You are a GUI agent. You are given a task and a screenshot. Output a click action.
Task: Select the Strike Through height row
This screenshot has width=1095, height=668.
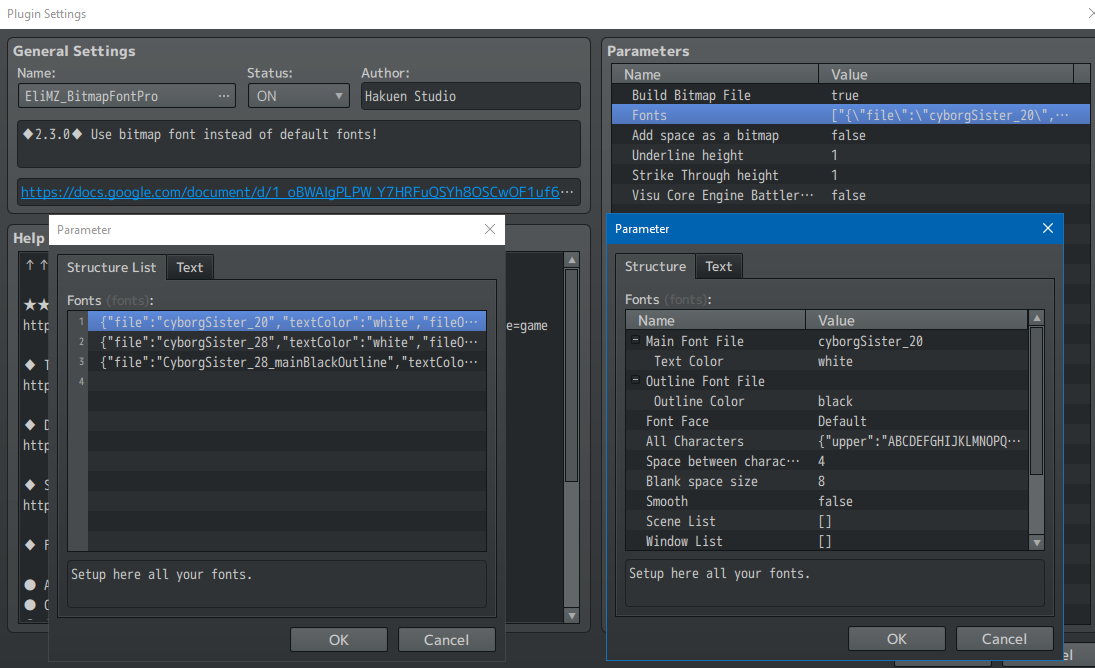(x=850, y=175)
